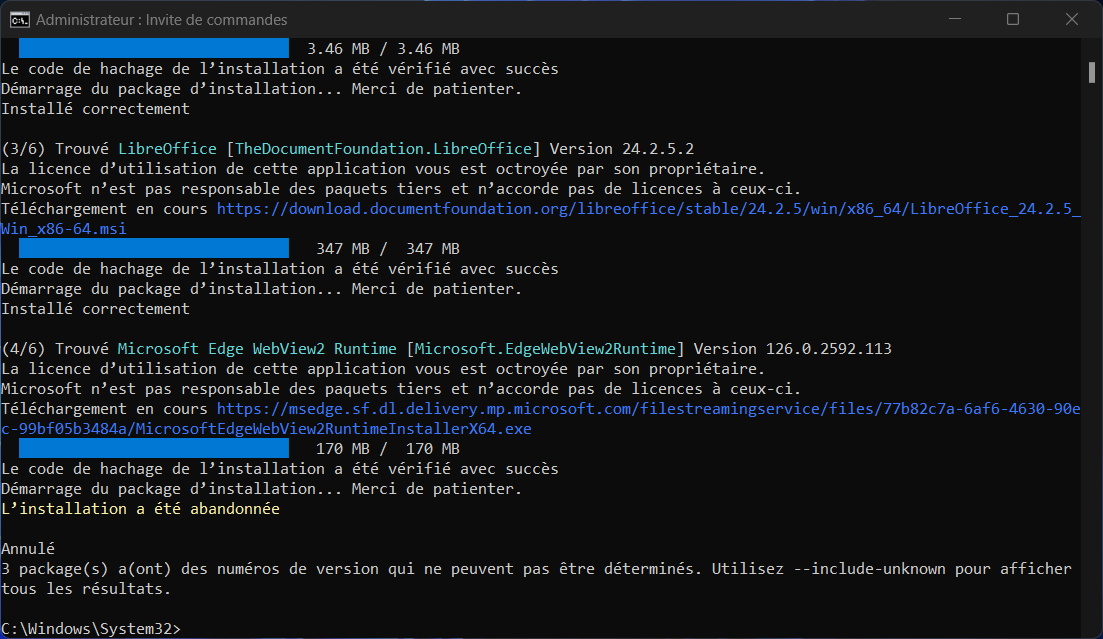Click the 170 MB download progress bar
Viewport: 1103px width, 639px height.
tap(153, 448)
